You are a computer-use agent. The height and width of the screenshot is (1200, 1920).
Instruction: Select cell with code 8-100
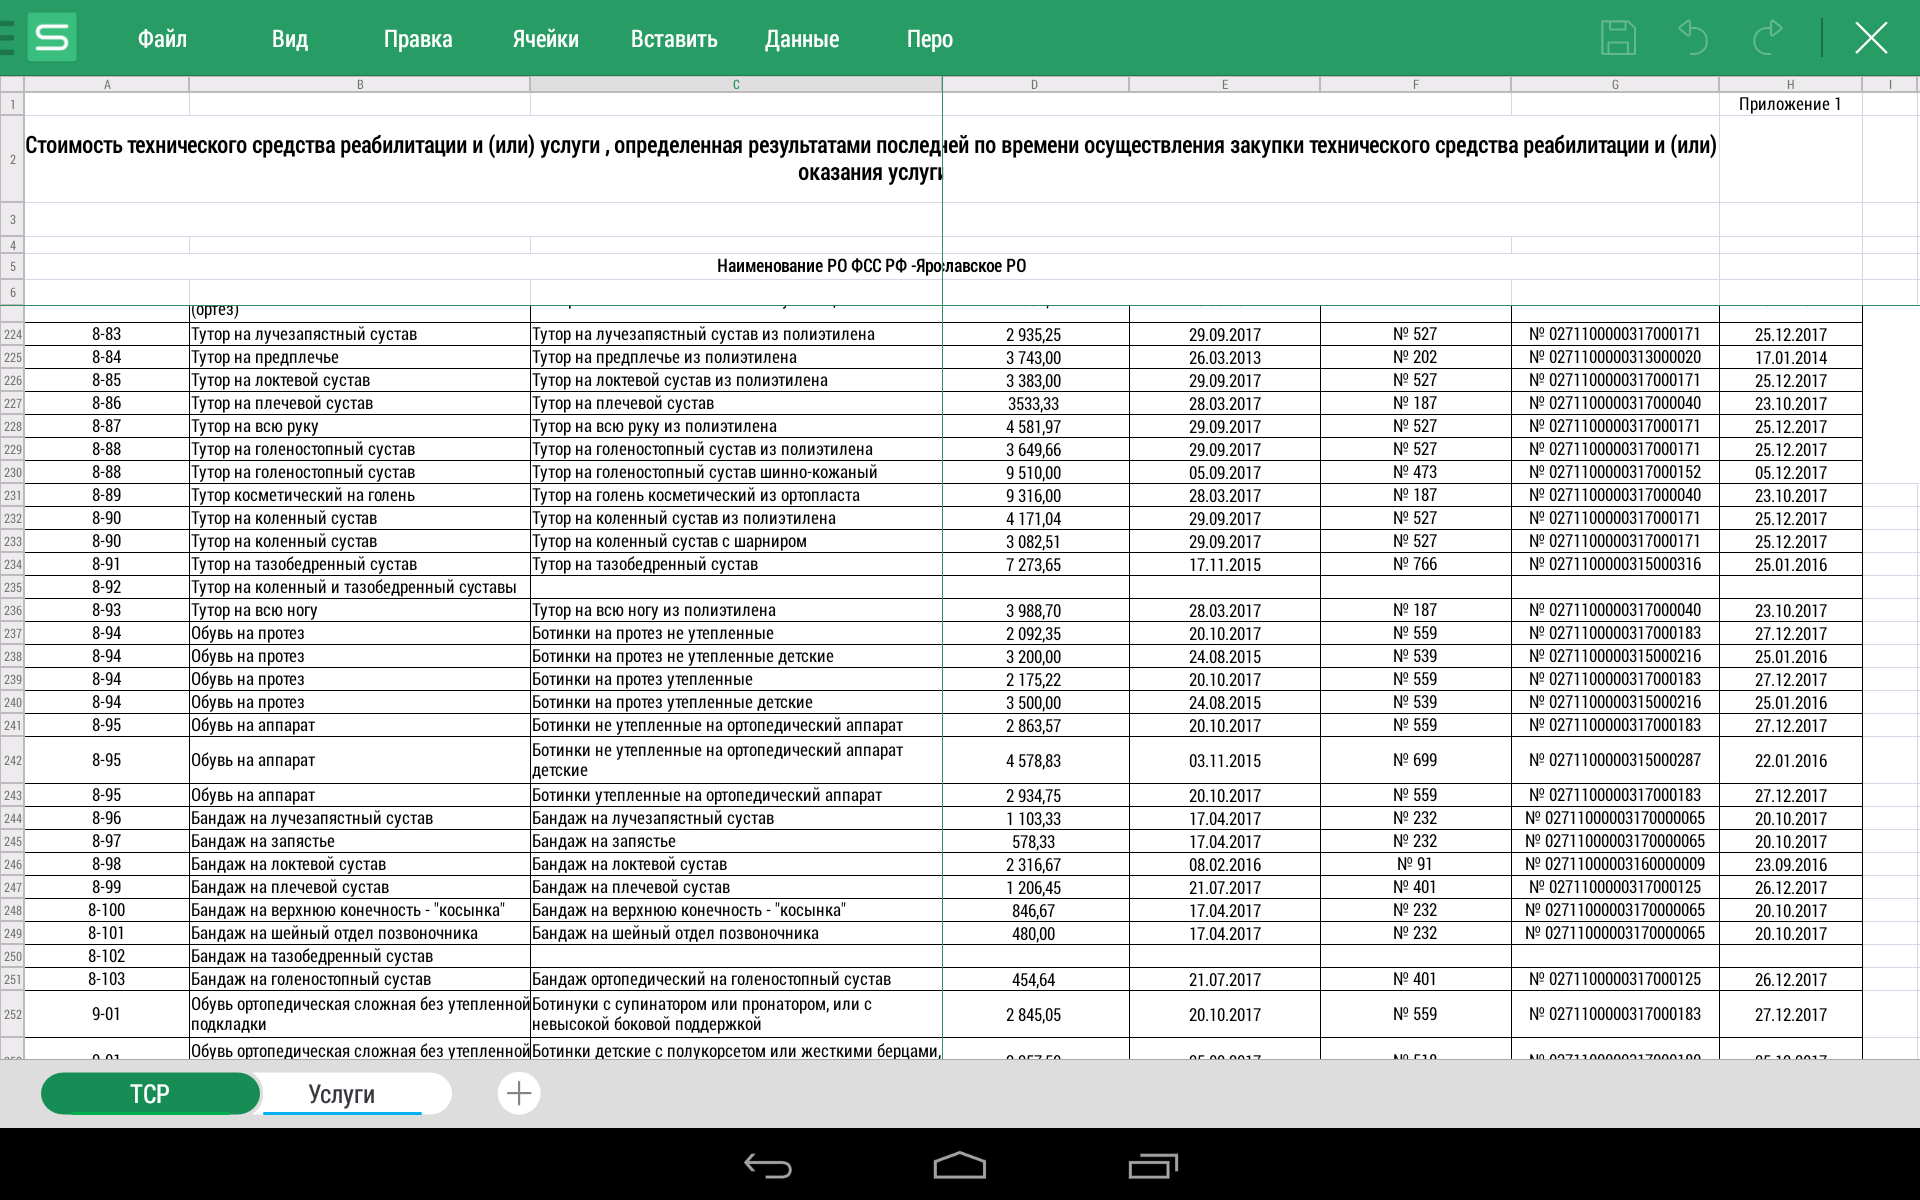point(107,911)
